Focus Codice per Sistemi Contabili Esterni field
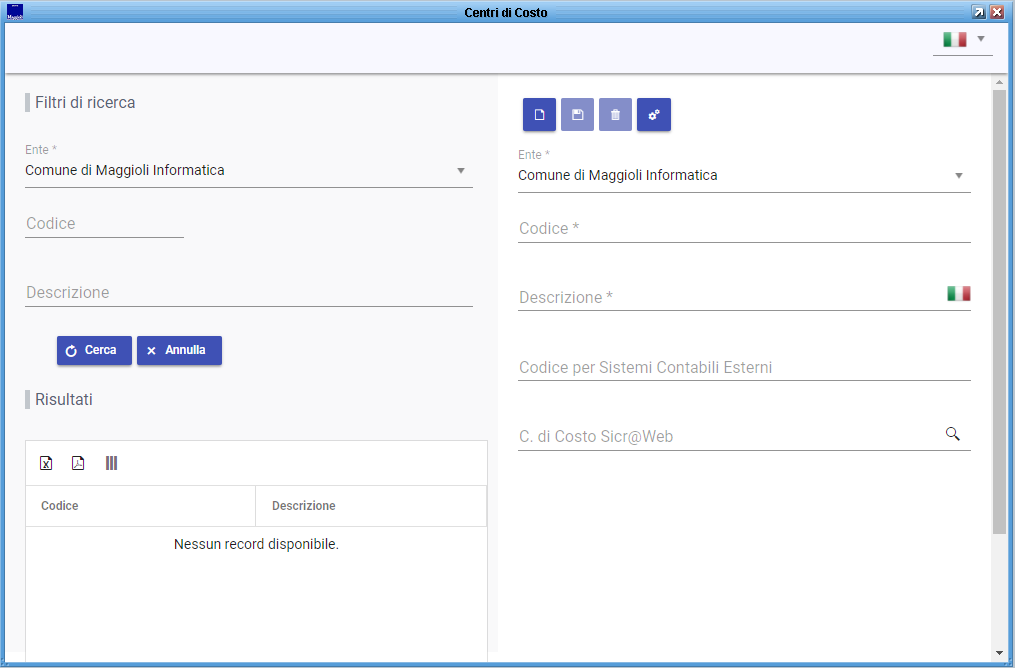1015x668 pixels. 744,367
